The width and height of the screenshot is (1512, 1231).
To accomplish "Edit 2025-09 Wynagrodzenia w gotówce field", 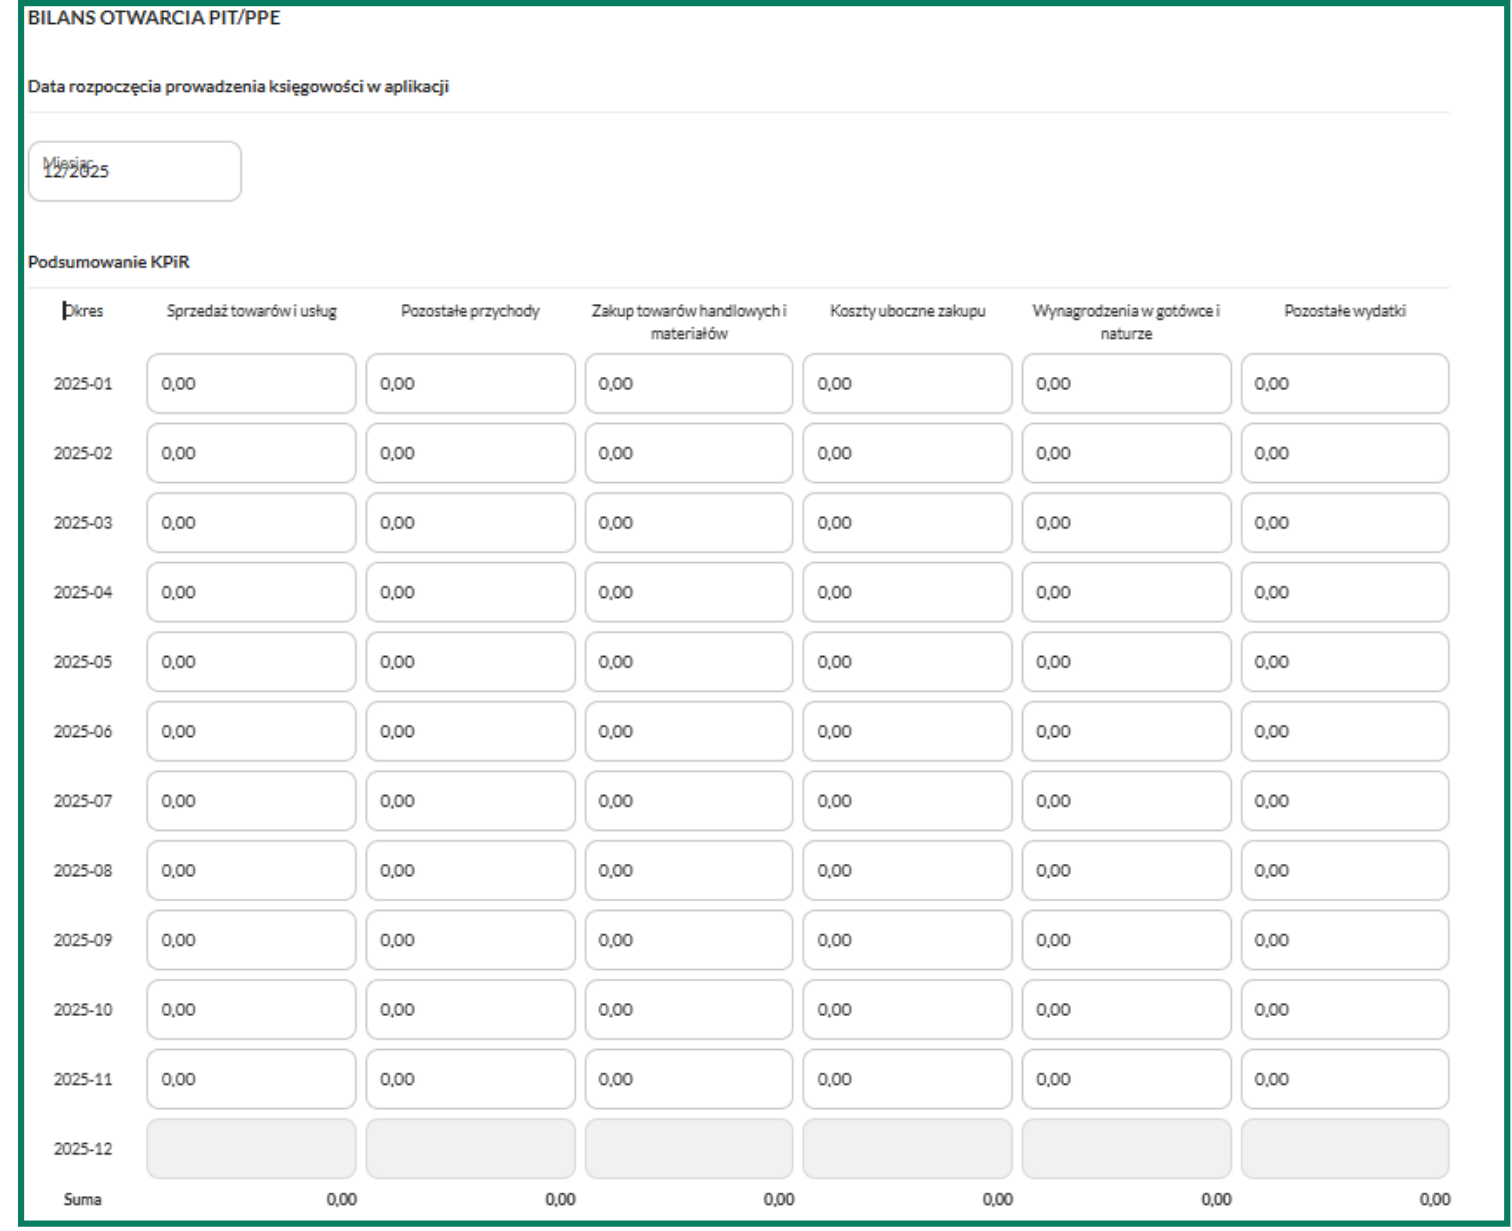I will click(1126, 939).
